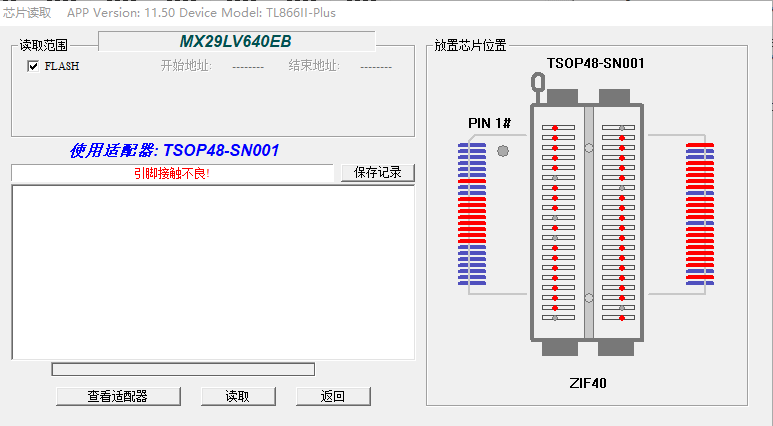Open 查看适配器 (view adapter)
Viewport: 773px width, 426px height.
tap(117, 396)
